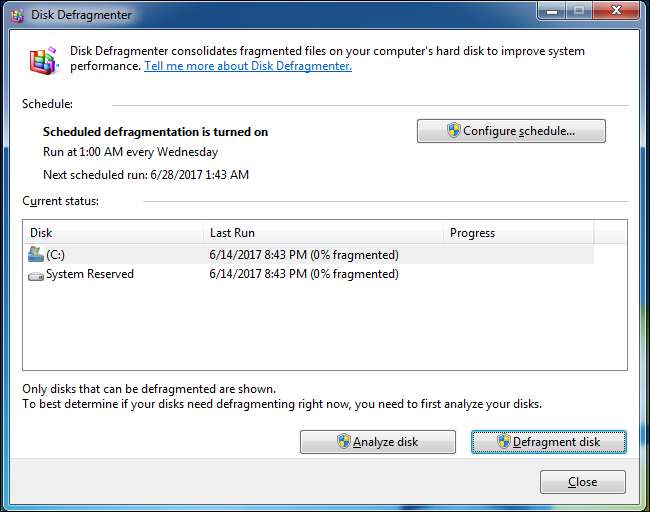
Task: Sort by the Last Run column header
Action: point(323,233)
